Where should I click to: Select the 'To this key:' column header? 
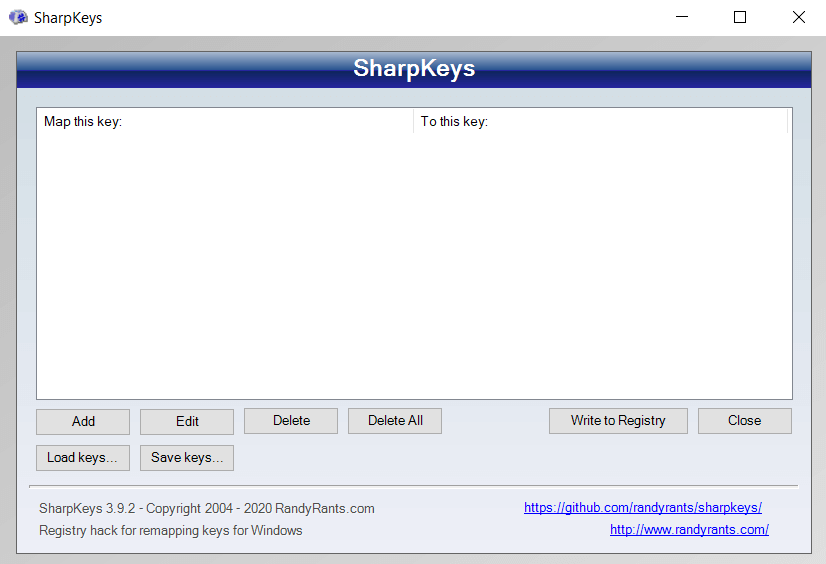[601, 122]
